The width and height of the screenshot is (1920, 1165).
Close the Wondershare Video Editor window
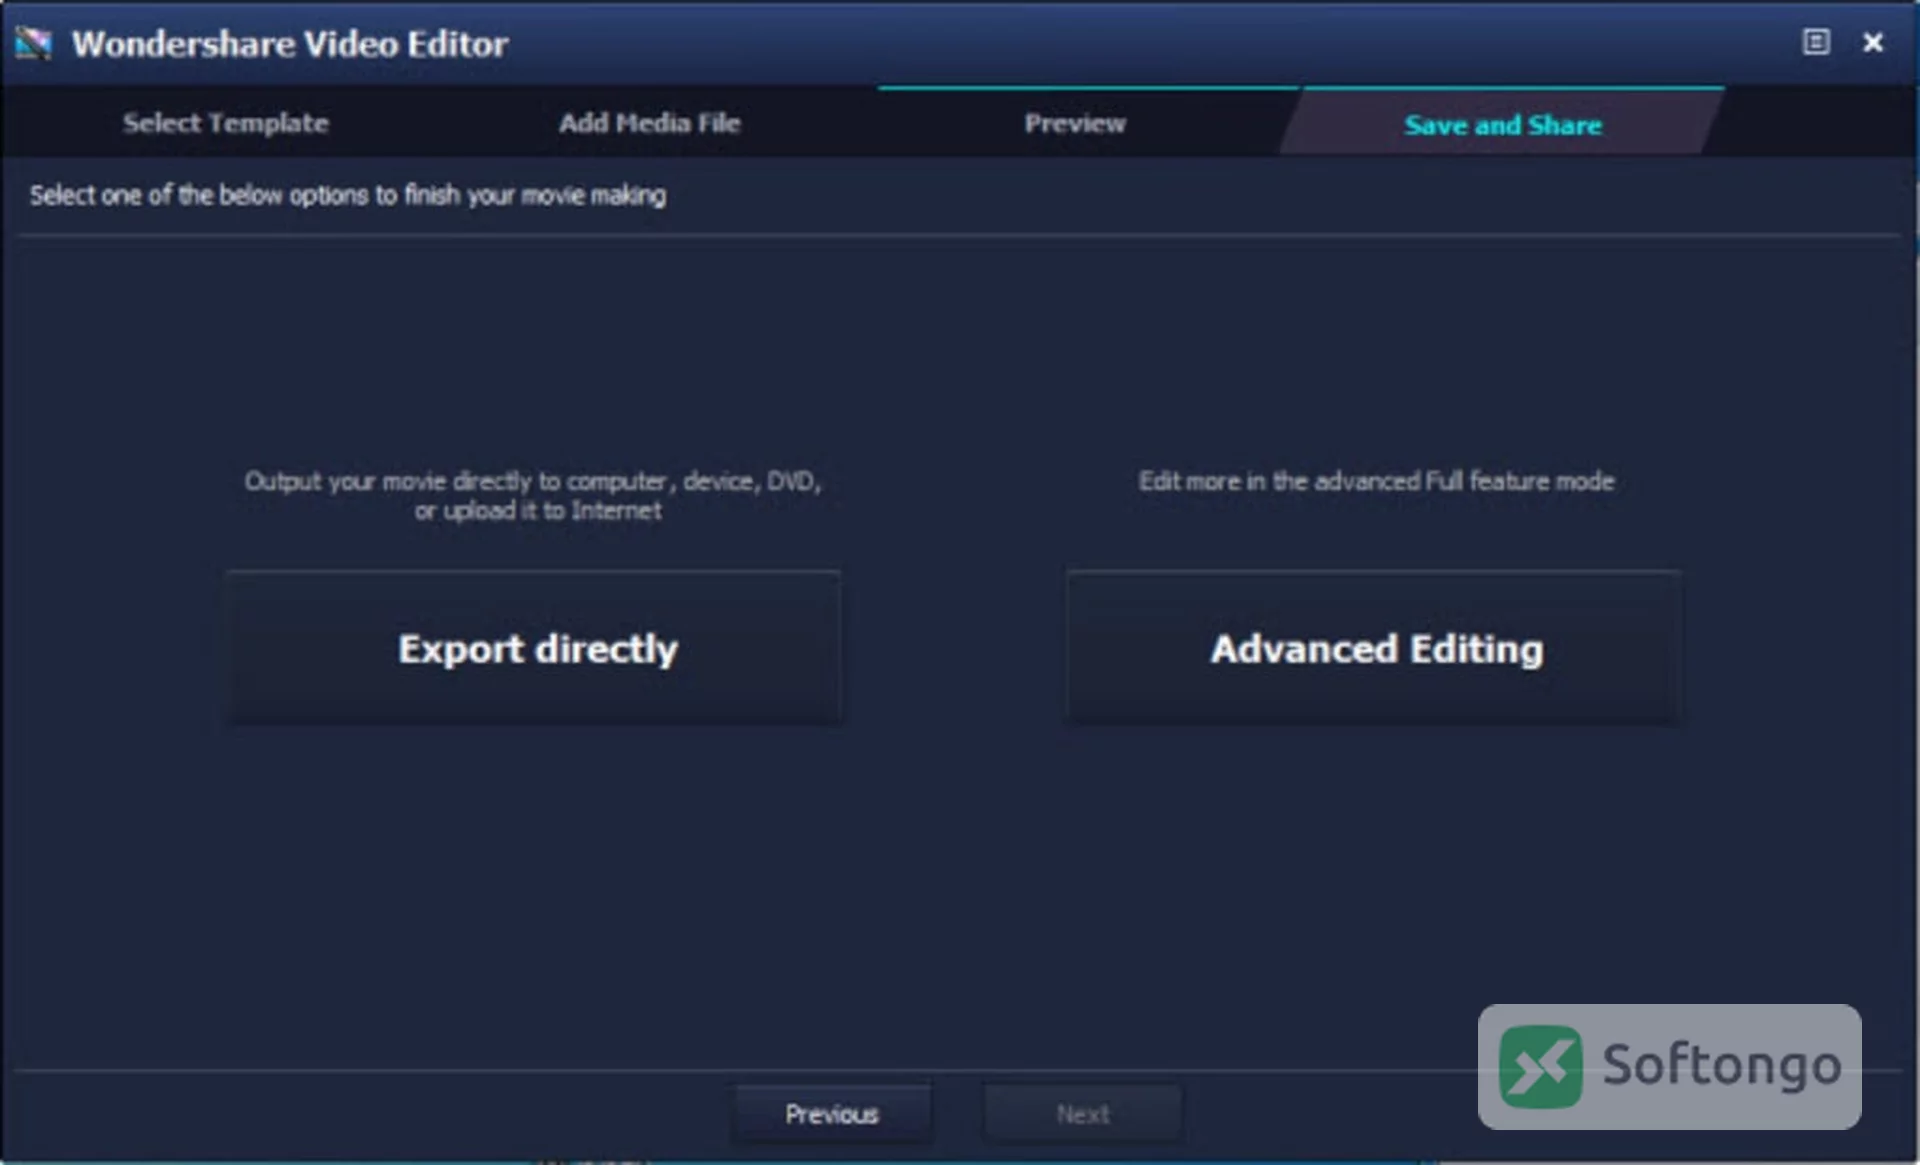1873,42
